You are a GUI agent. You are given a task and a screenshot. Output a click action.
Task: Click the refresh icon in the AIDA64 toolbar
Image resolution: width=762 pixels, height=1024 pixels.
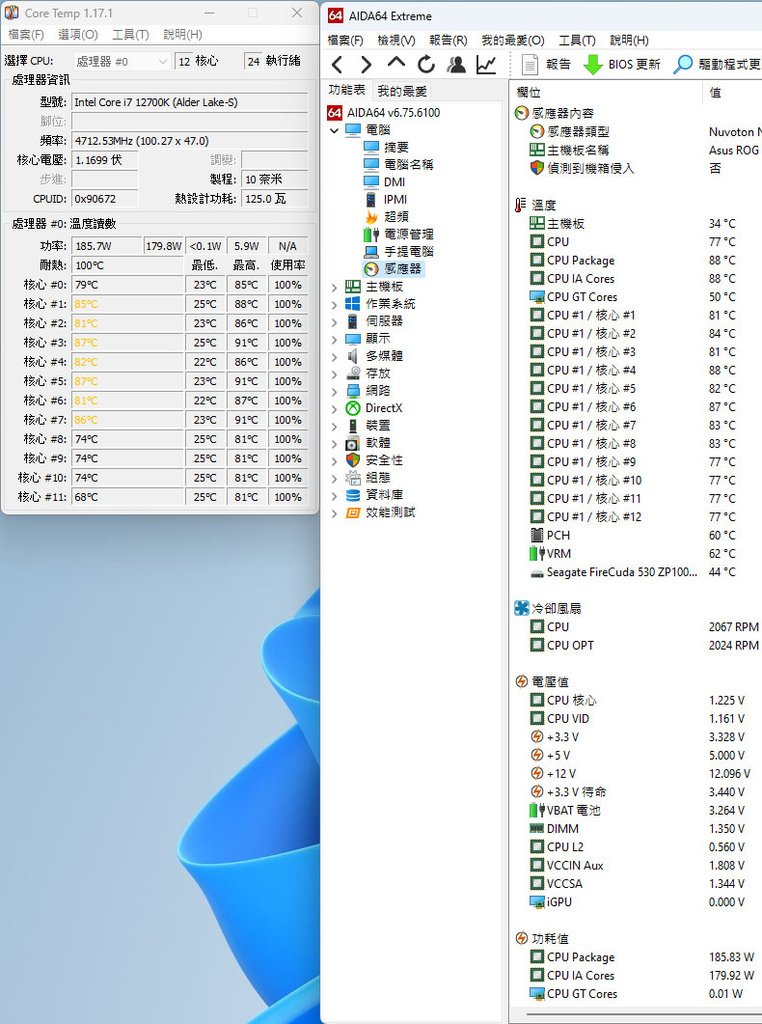(x=426, y=64)
